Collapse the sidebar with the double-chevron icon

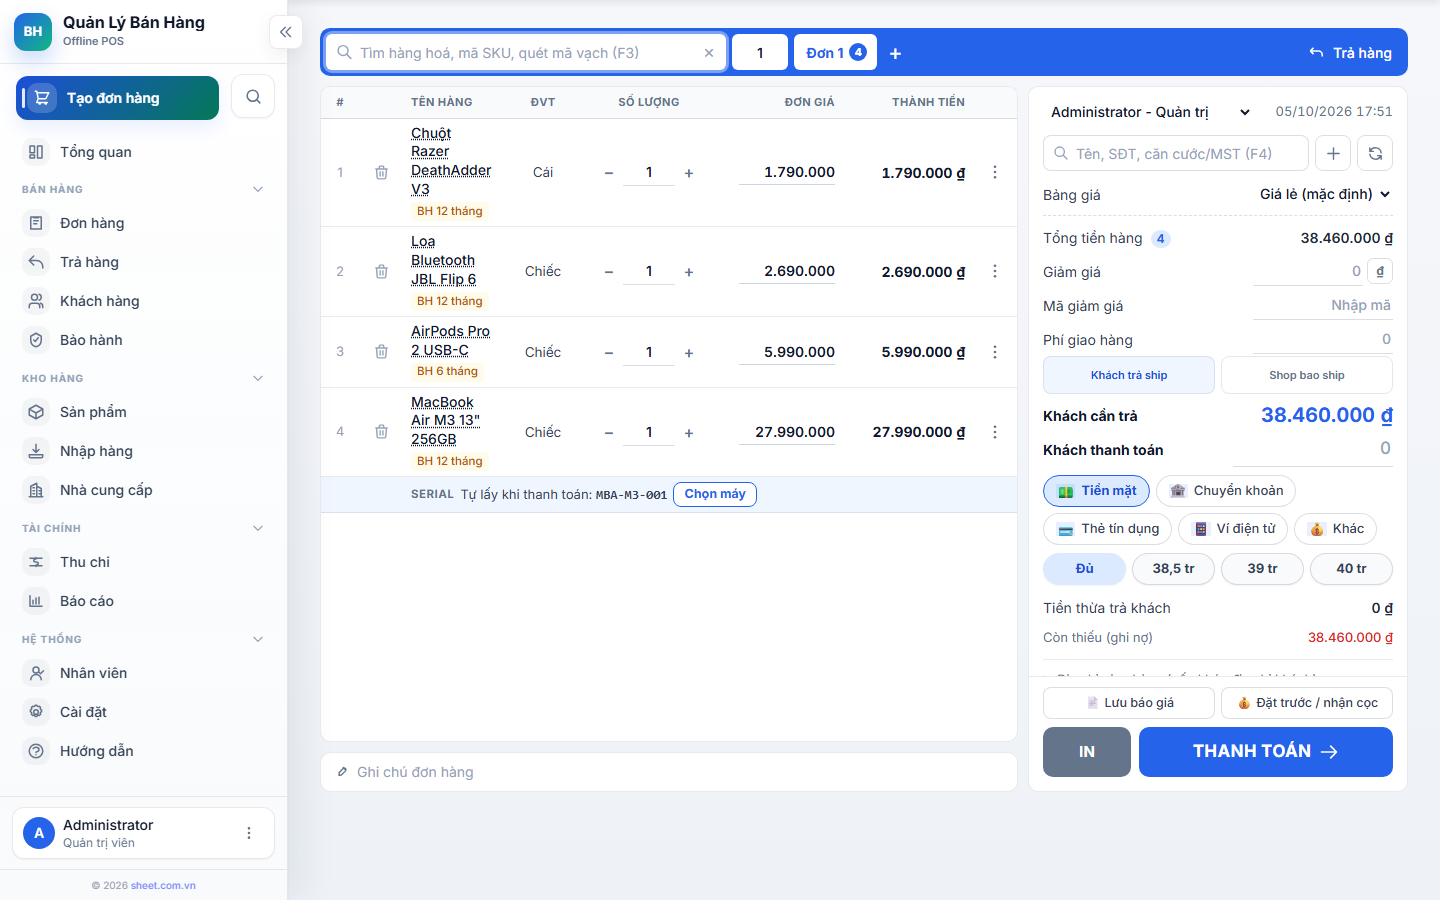pyautogui.click(x=286, y=32)
